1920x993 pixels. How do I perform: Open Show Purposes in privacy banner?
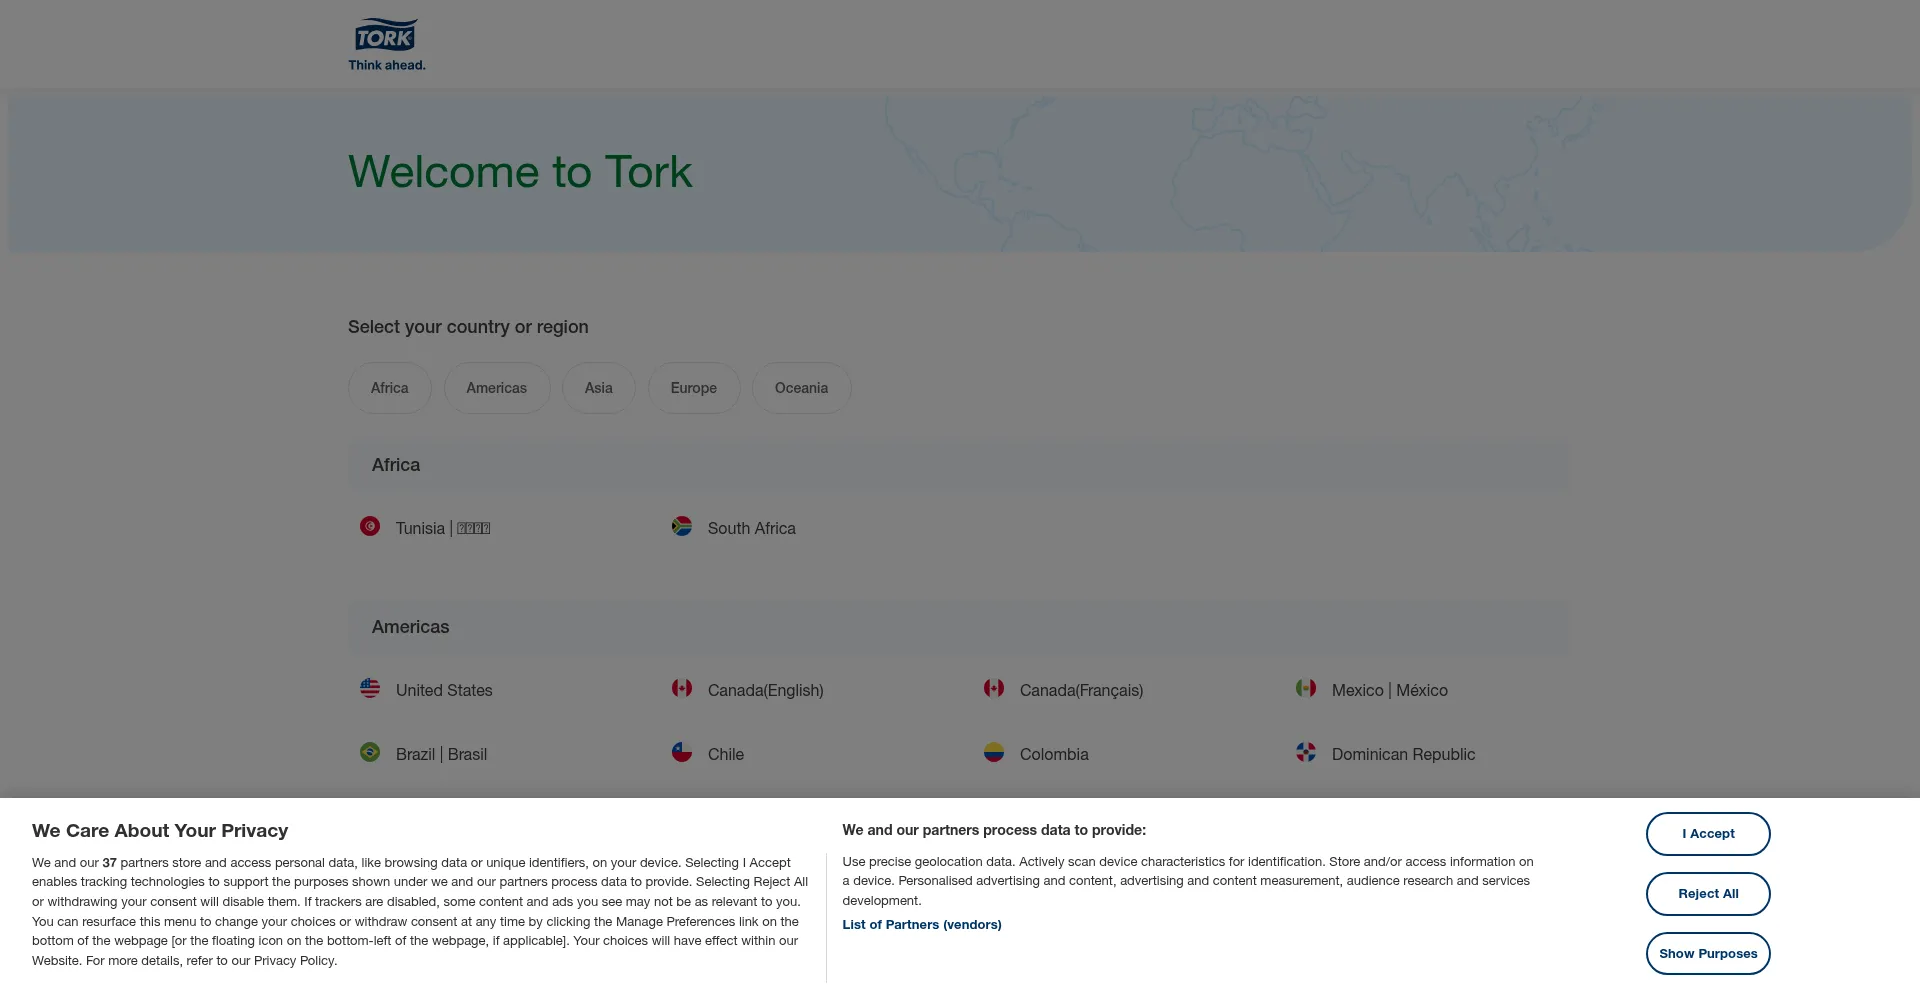click(x=1708, y=954)
